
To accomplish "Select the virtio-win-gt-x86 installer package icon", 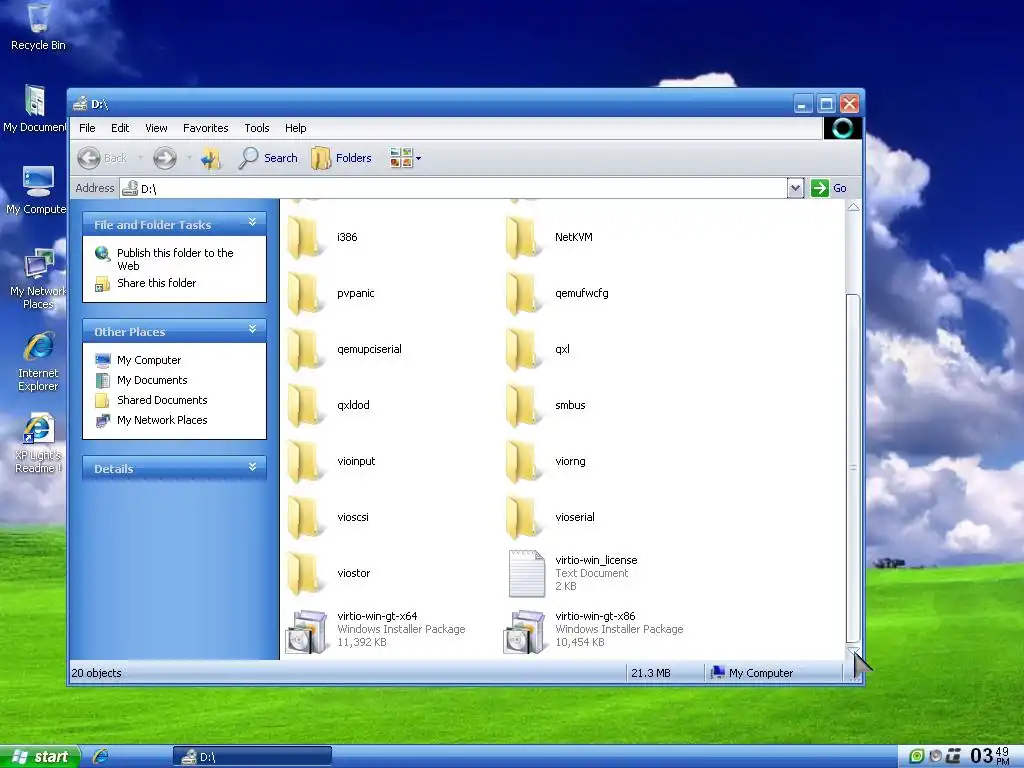I will 524,631.
